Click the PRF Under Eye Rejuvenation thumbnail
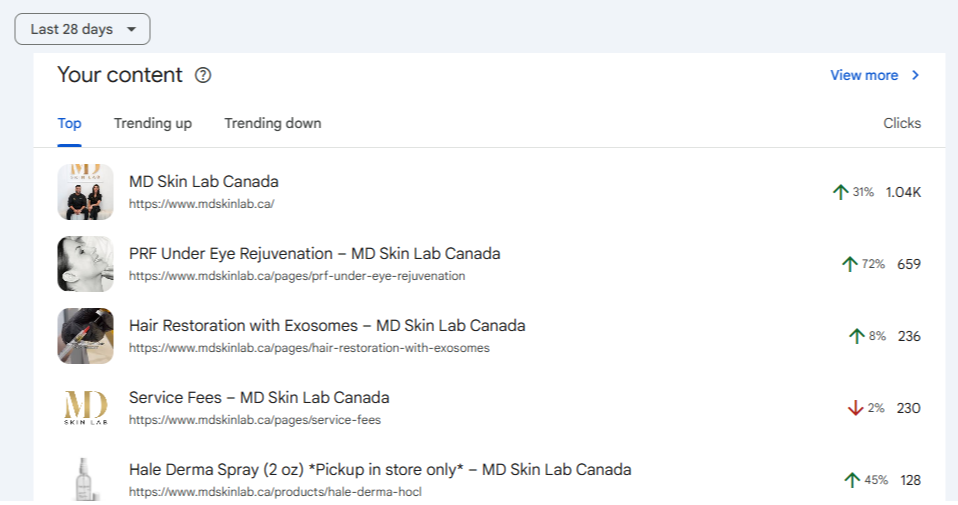Image resolution: width=958 pixels, height=505 pixels. point(85,264)
